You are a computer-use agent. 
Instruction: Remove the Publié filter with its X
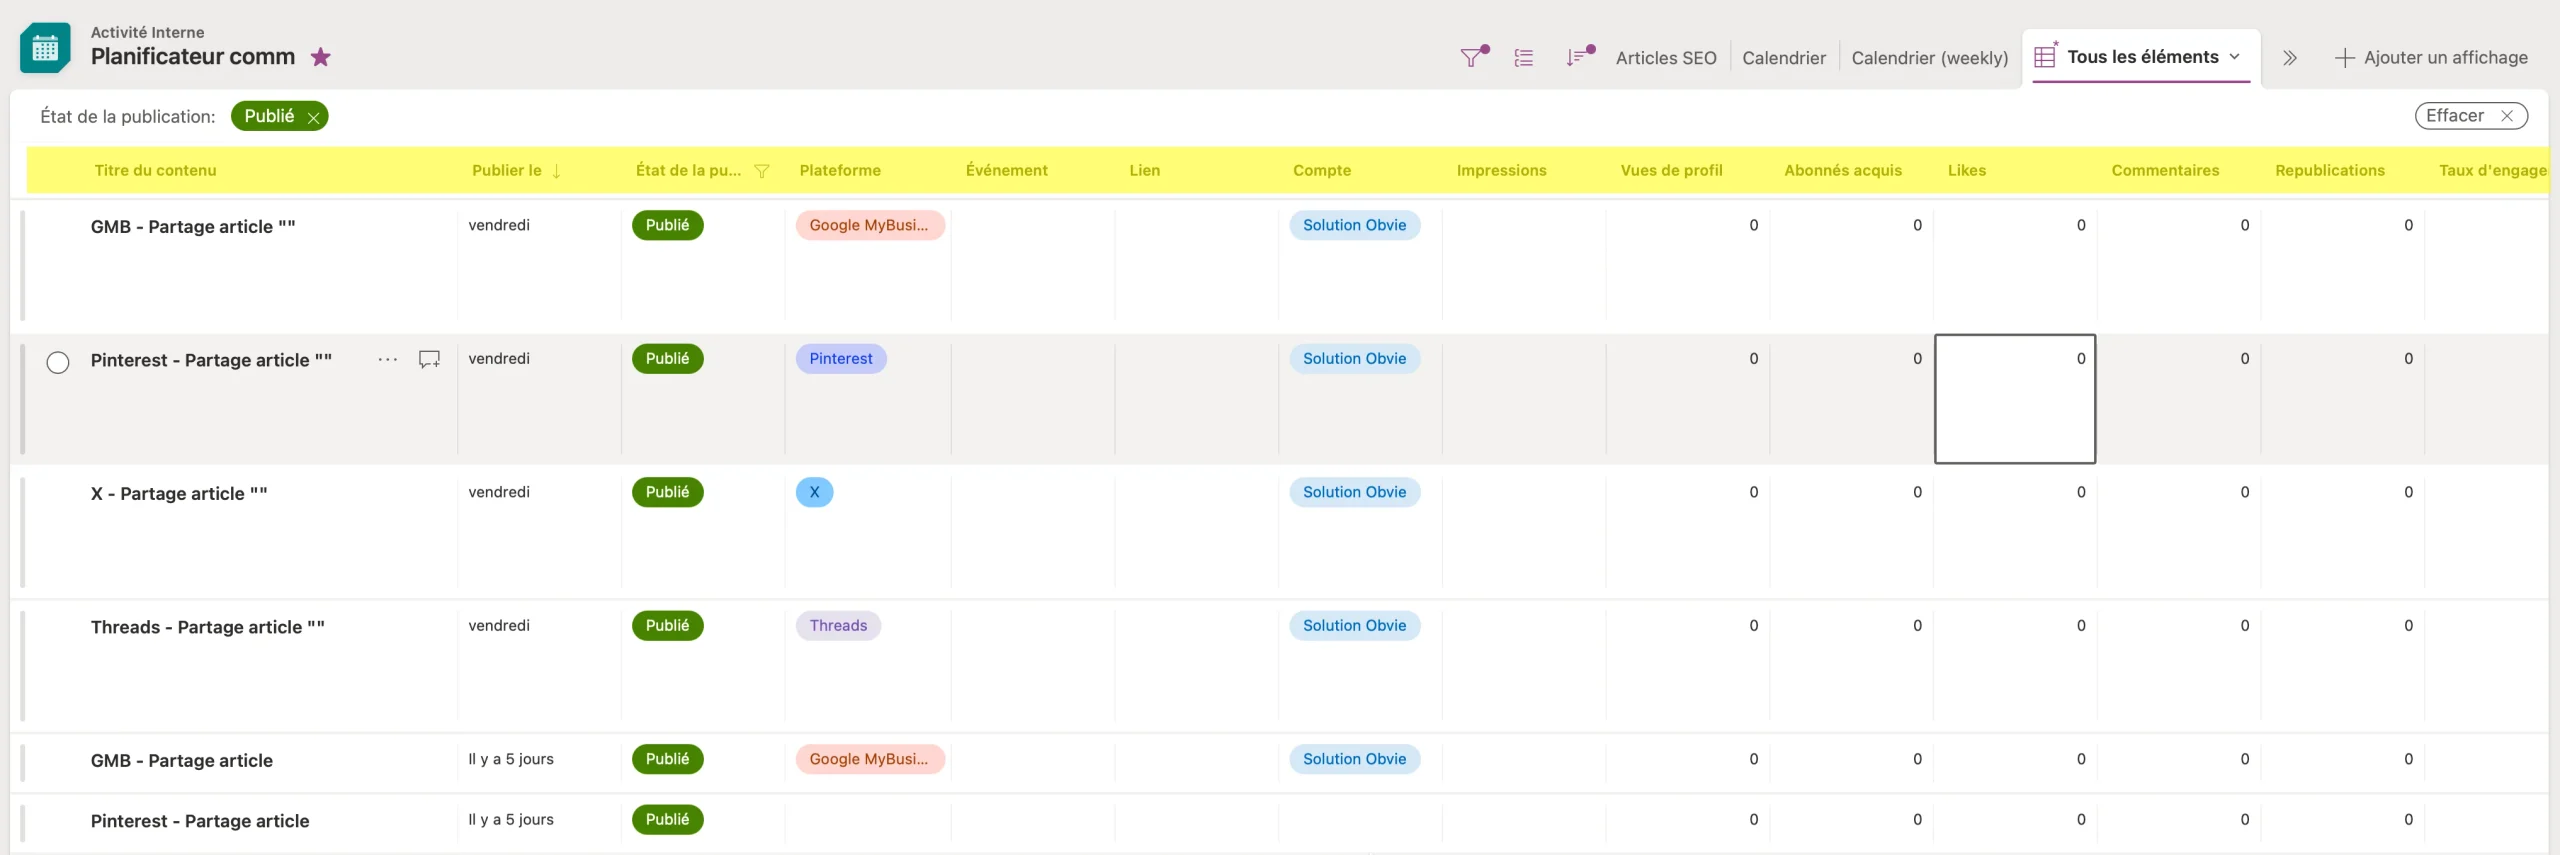[313, 117]
